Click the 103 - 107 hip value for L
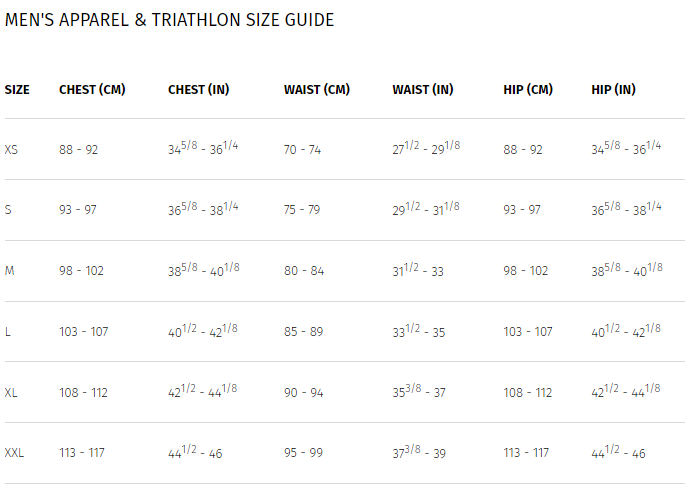The height and width of the screenshot is (491, 693). tap(528, 331)
